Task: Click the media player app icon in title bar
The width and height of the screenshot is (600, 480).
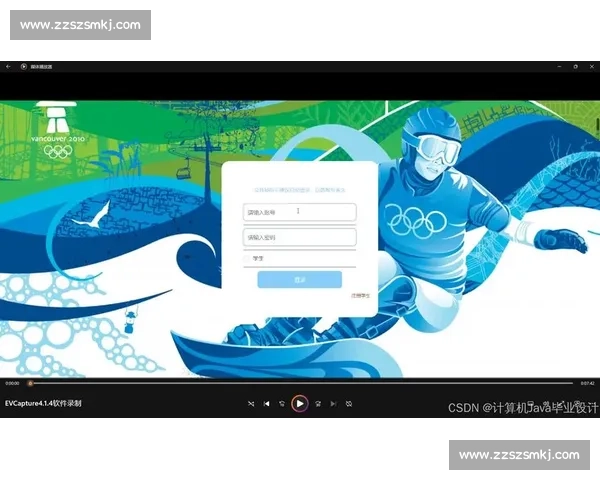Action: [24, 67]
